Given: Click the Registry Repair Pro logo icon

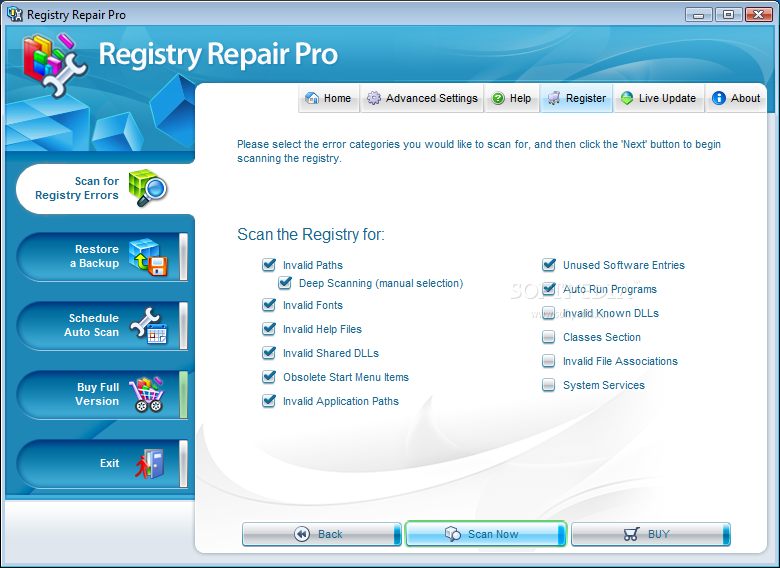Looking at the screenshot, I should 55,65.
